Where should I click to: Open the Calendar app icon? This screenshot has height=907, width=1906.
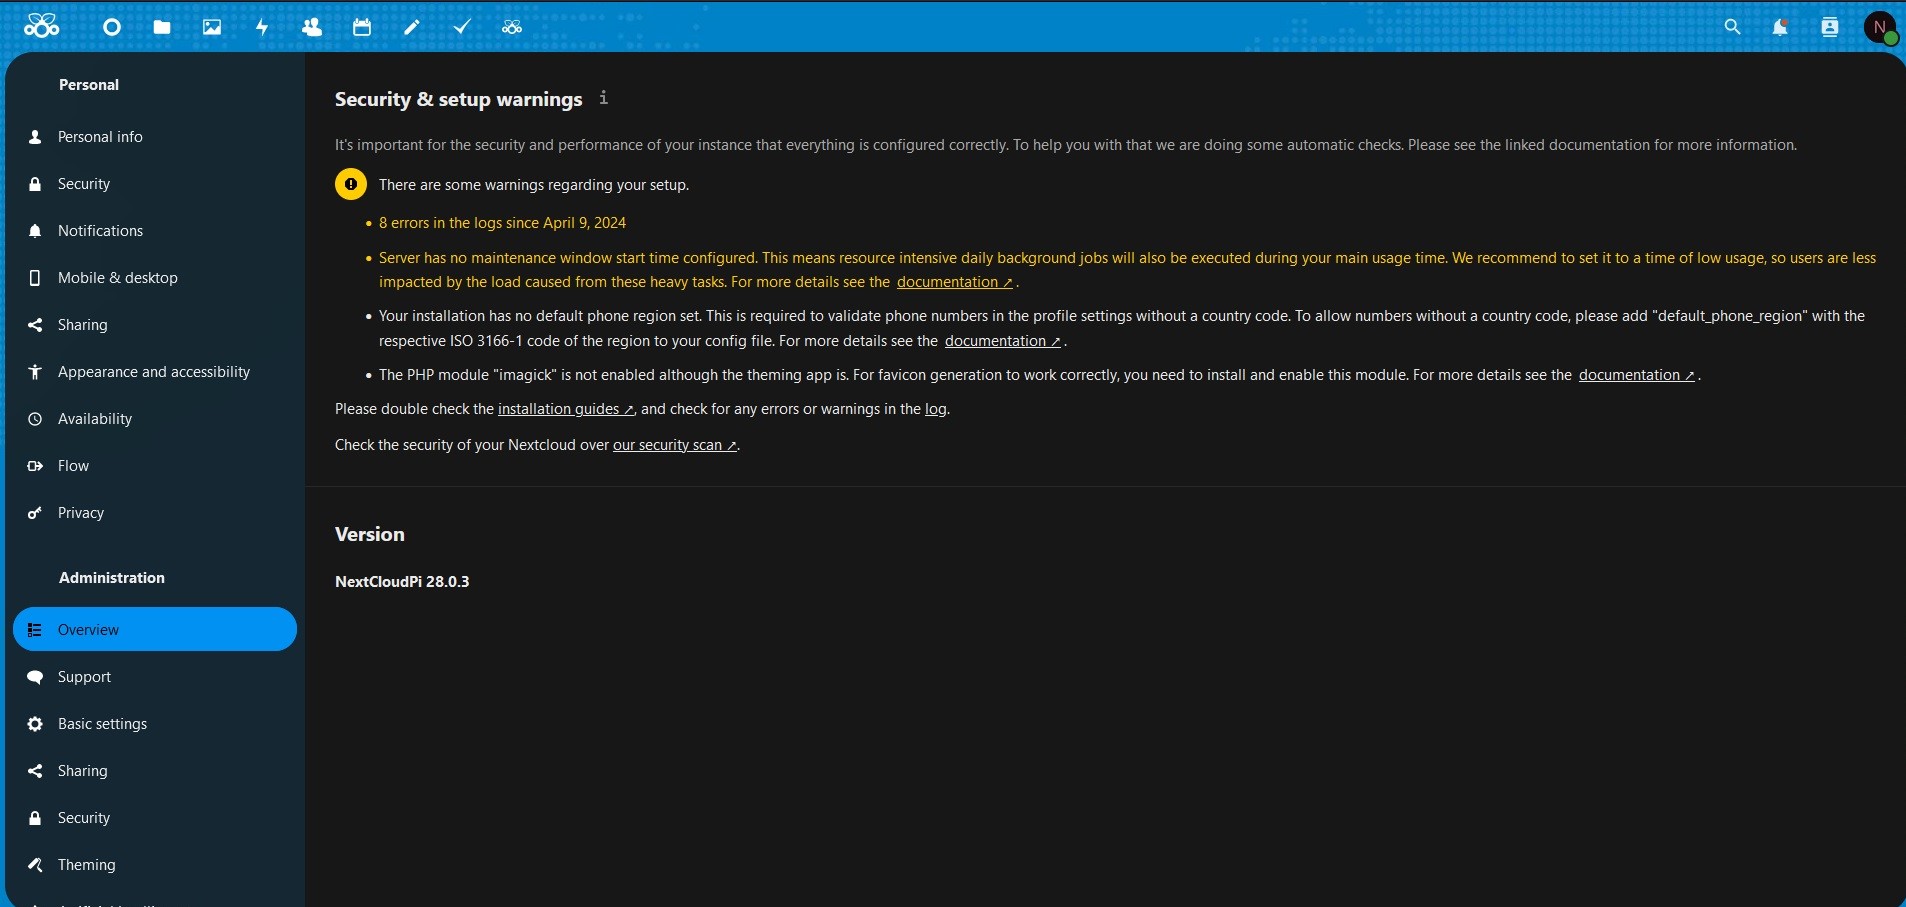pyautogui.click(x=362, y=28)
